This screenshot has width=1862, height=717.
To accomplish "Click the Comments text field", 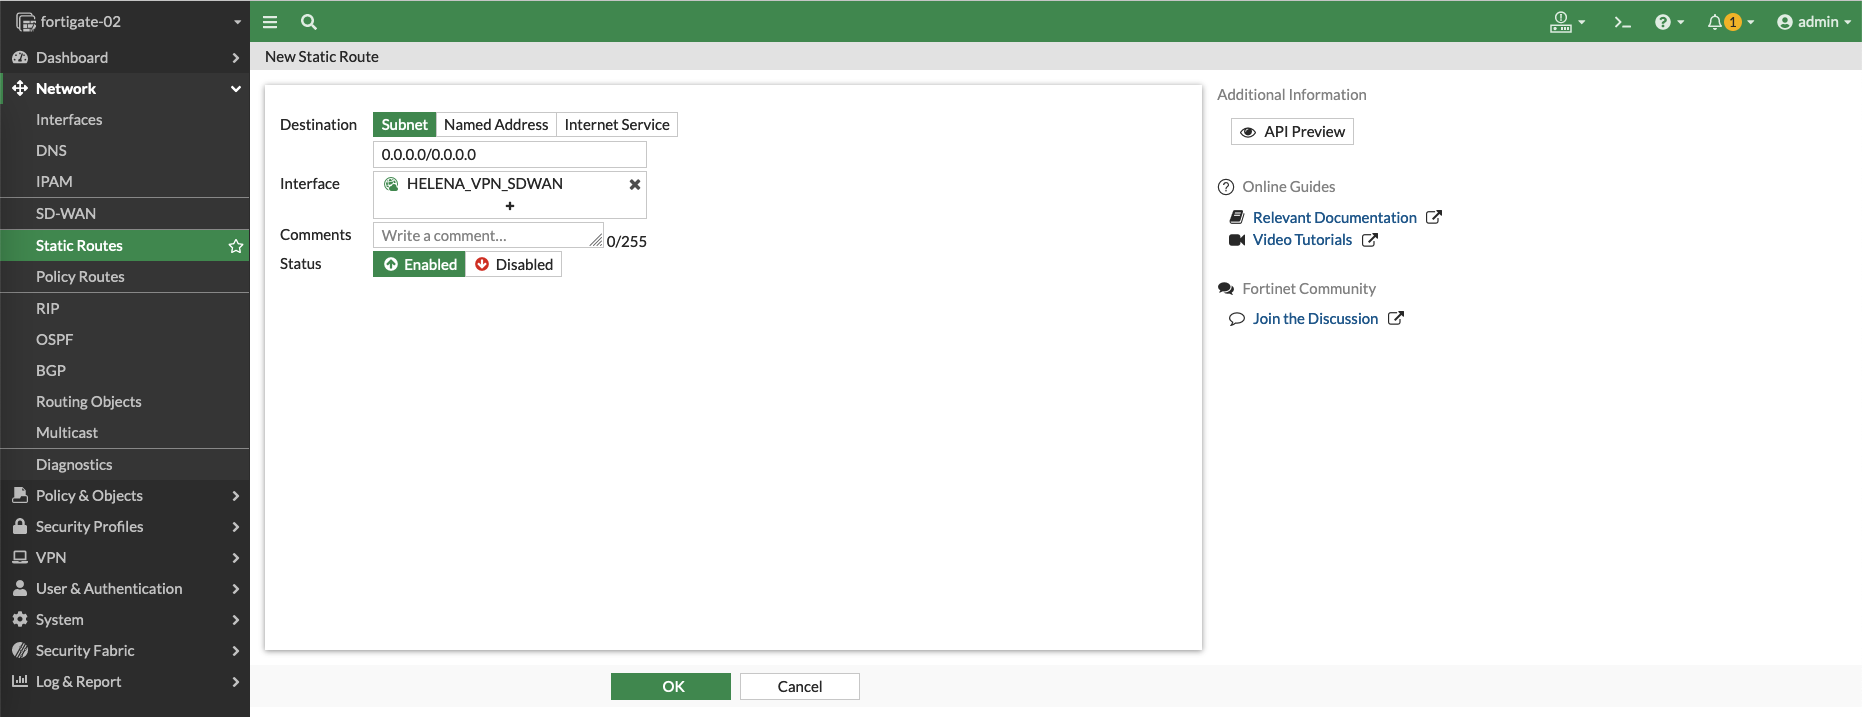I will (487, 236).
